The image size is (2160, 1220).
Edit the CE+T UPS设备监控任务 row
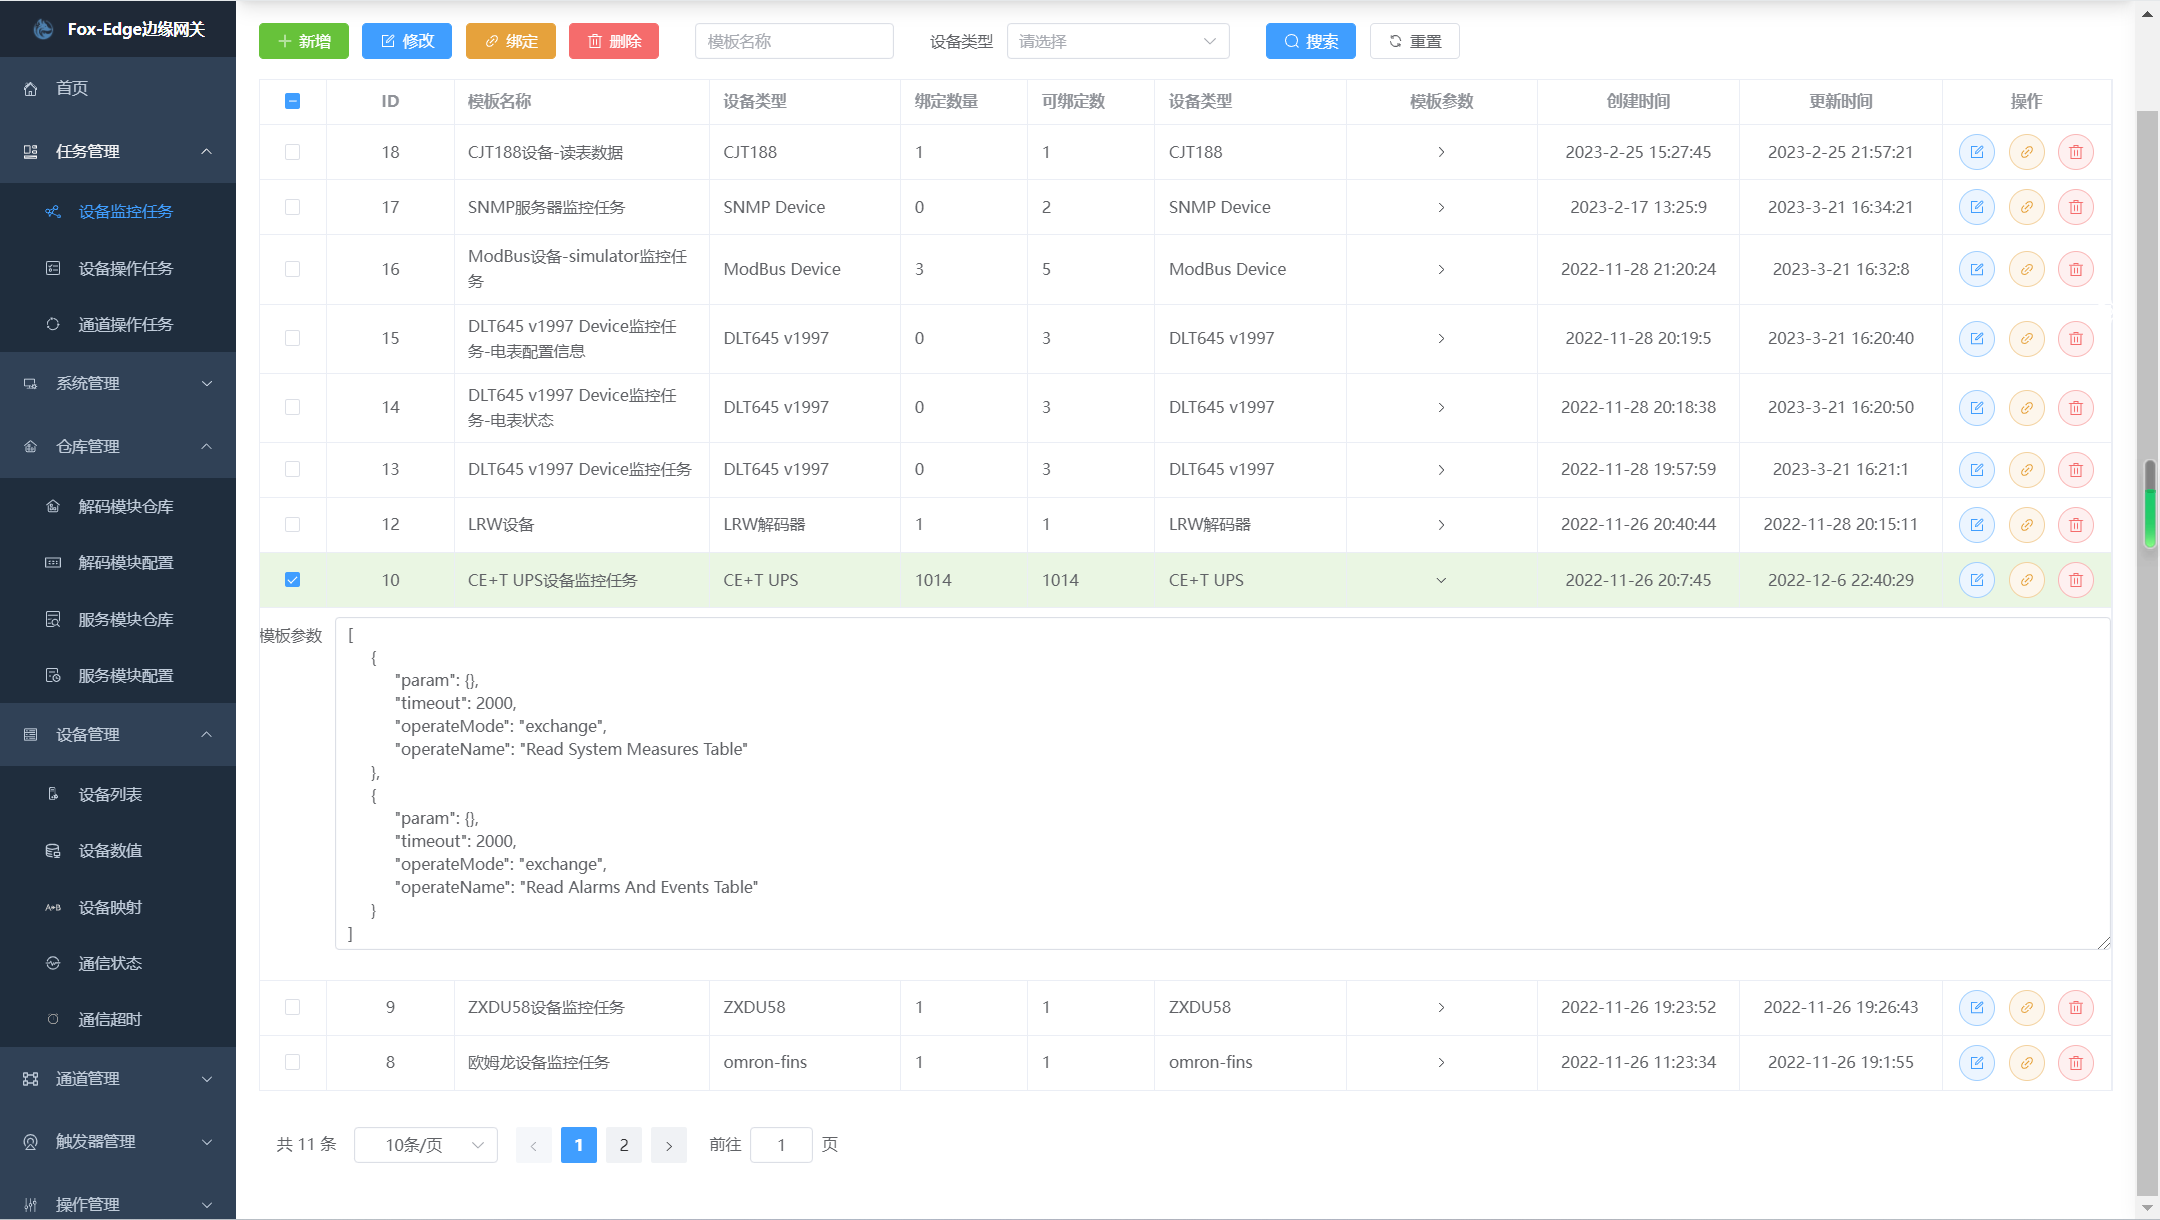point(1977,580)
